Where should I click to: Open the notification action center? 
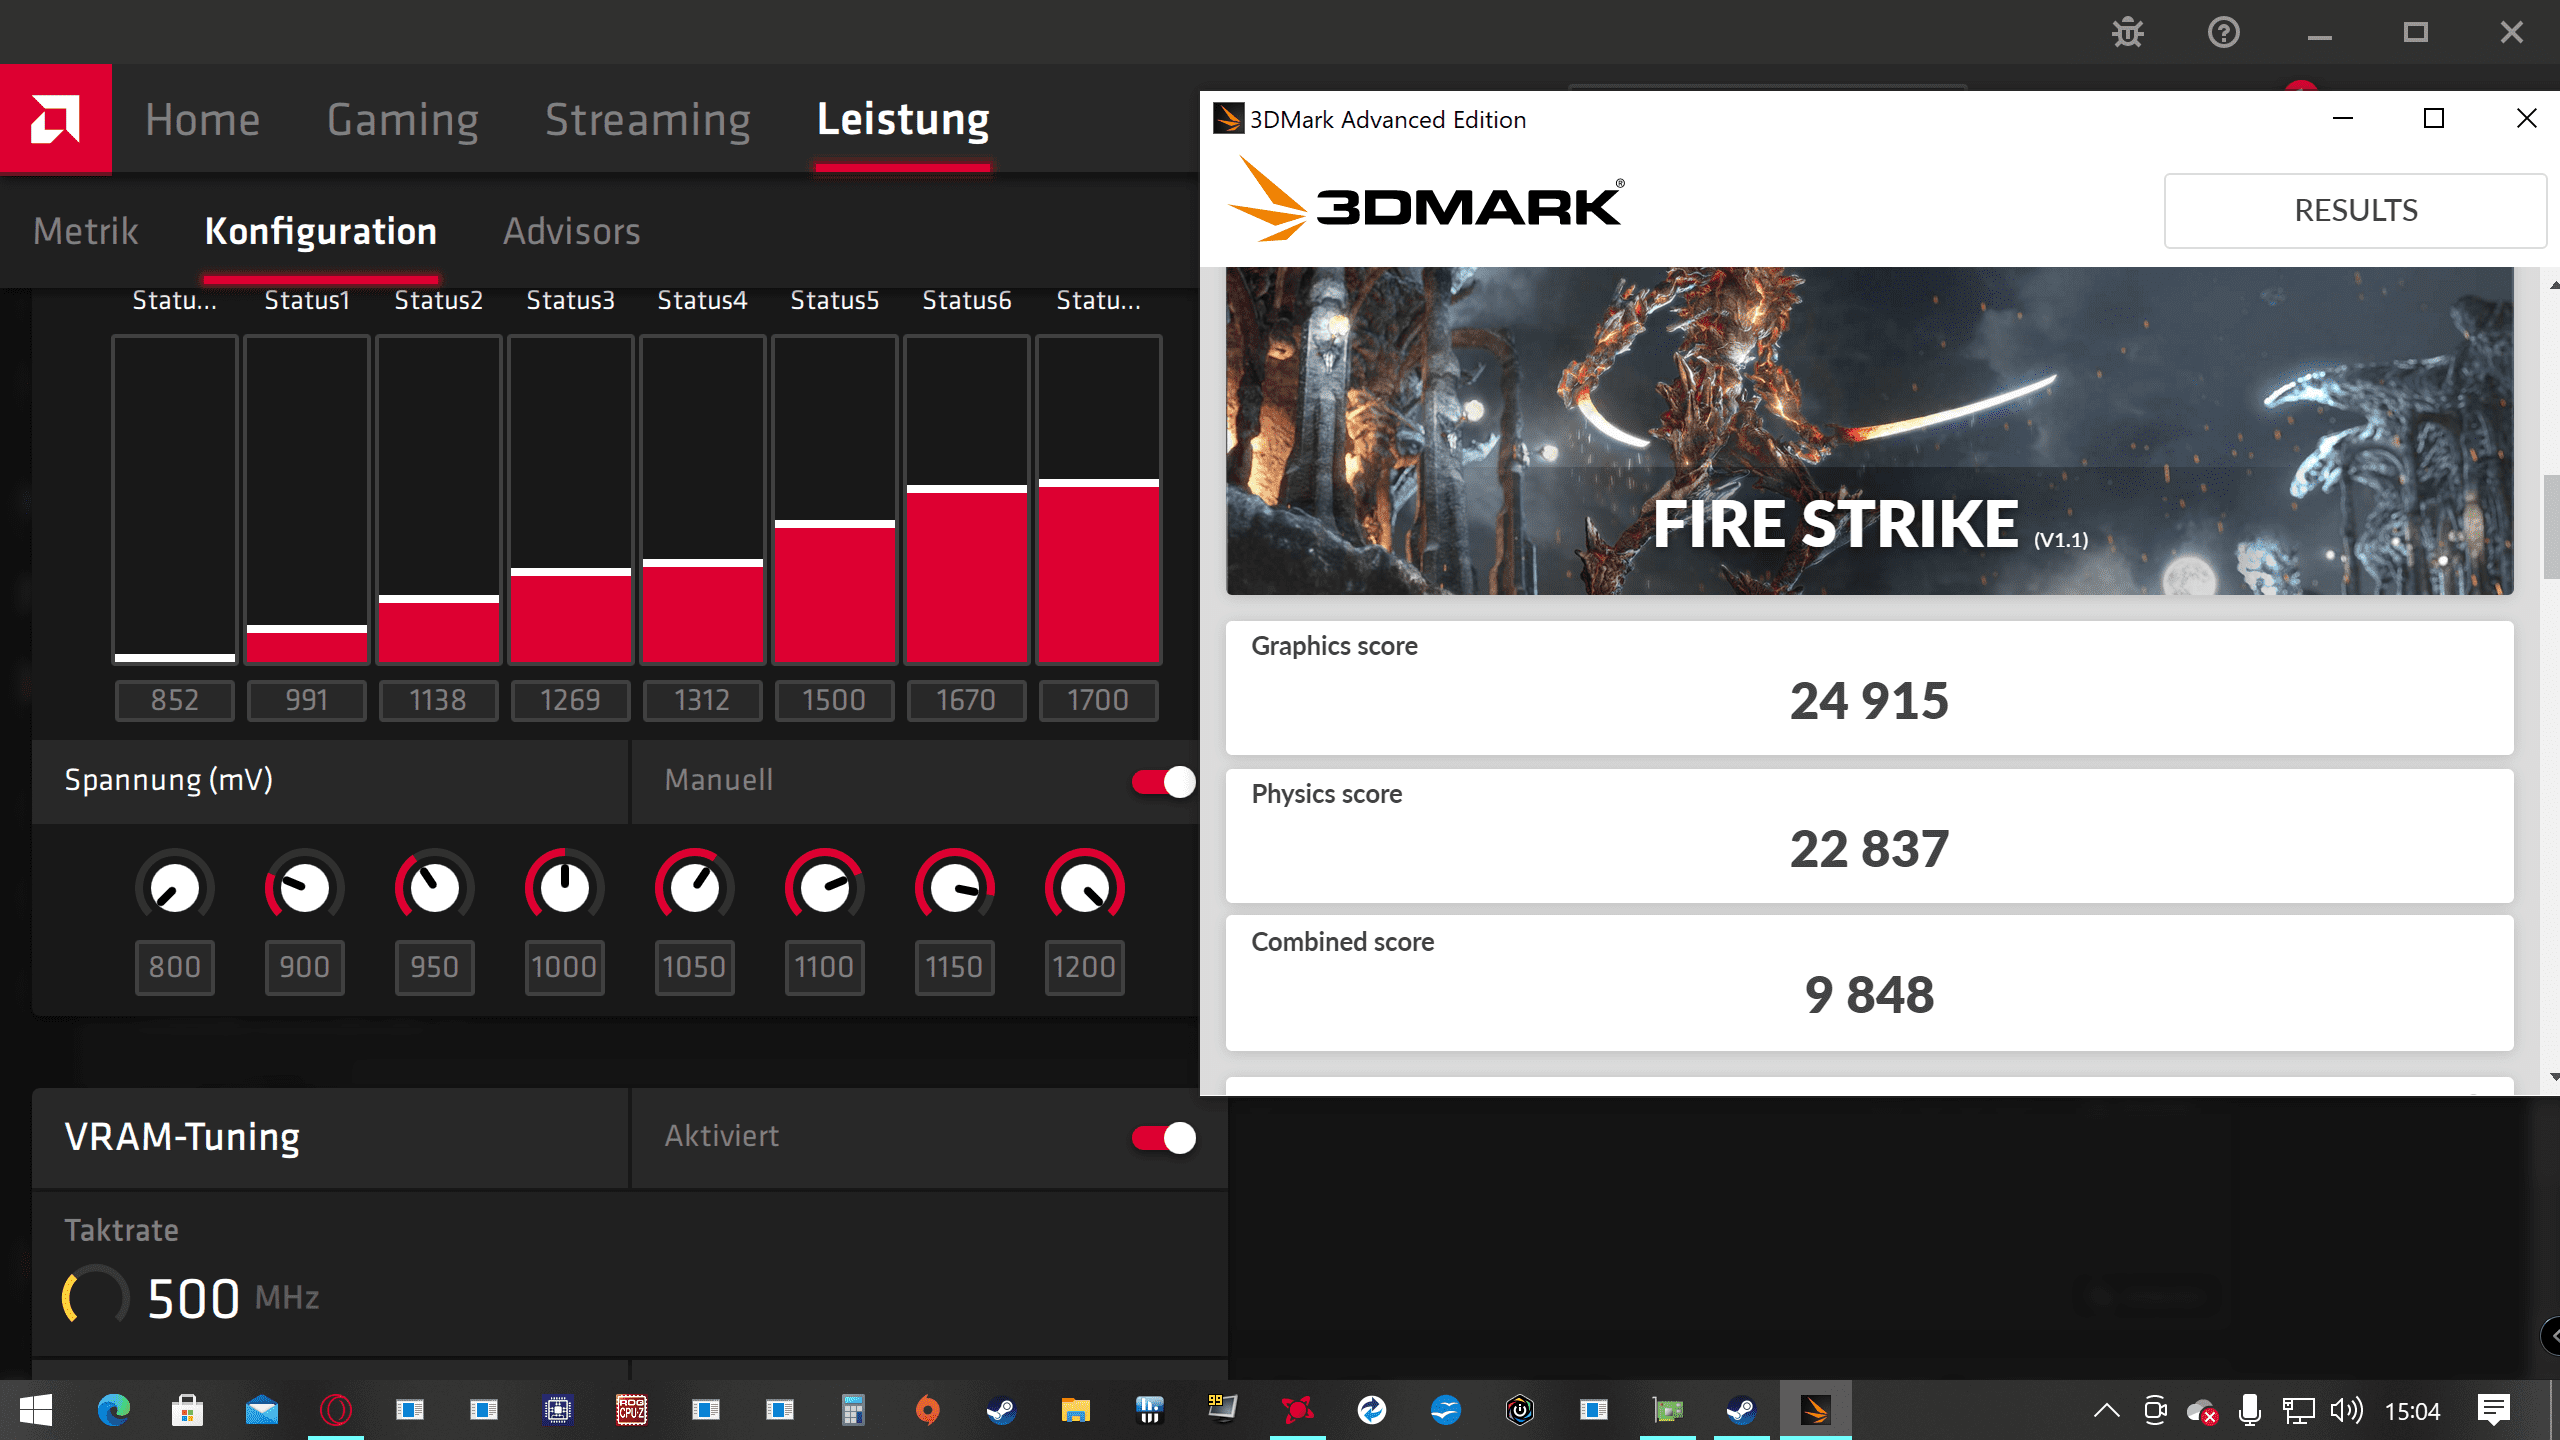coord(2494,1411)
